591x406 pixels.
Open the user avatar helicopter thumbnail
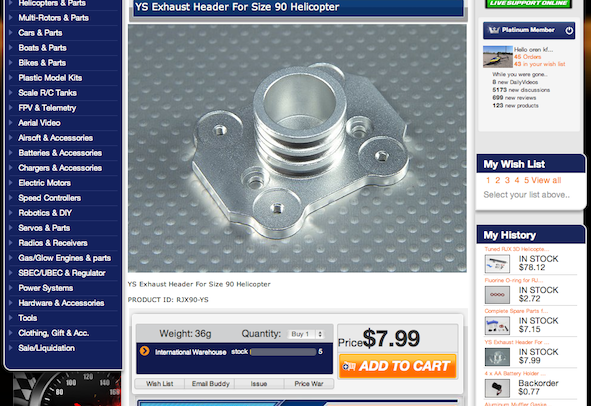click(498, 57)
